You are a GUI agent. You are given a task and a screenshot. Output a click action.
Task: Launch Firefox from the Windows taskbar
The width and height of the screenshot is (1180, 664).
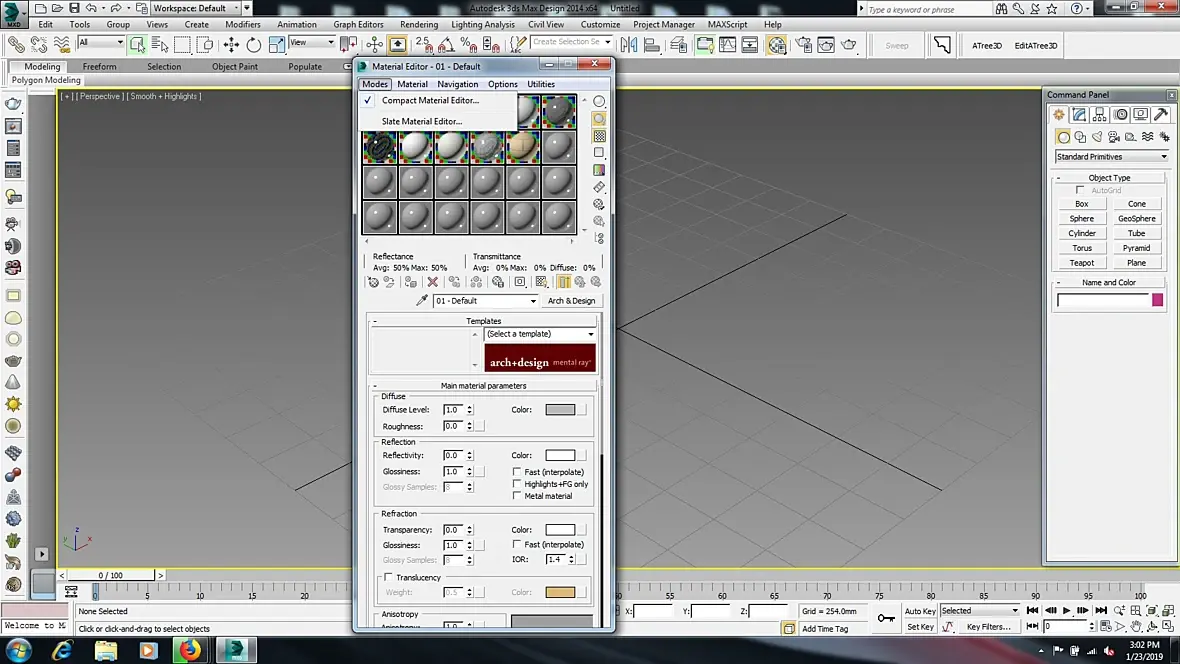(x=189, y=650)
